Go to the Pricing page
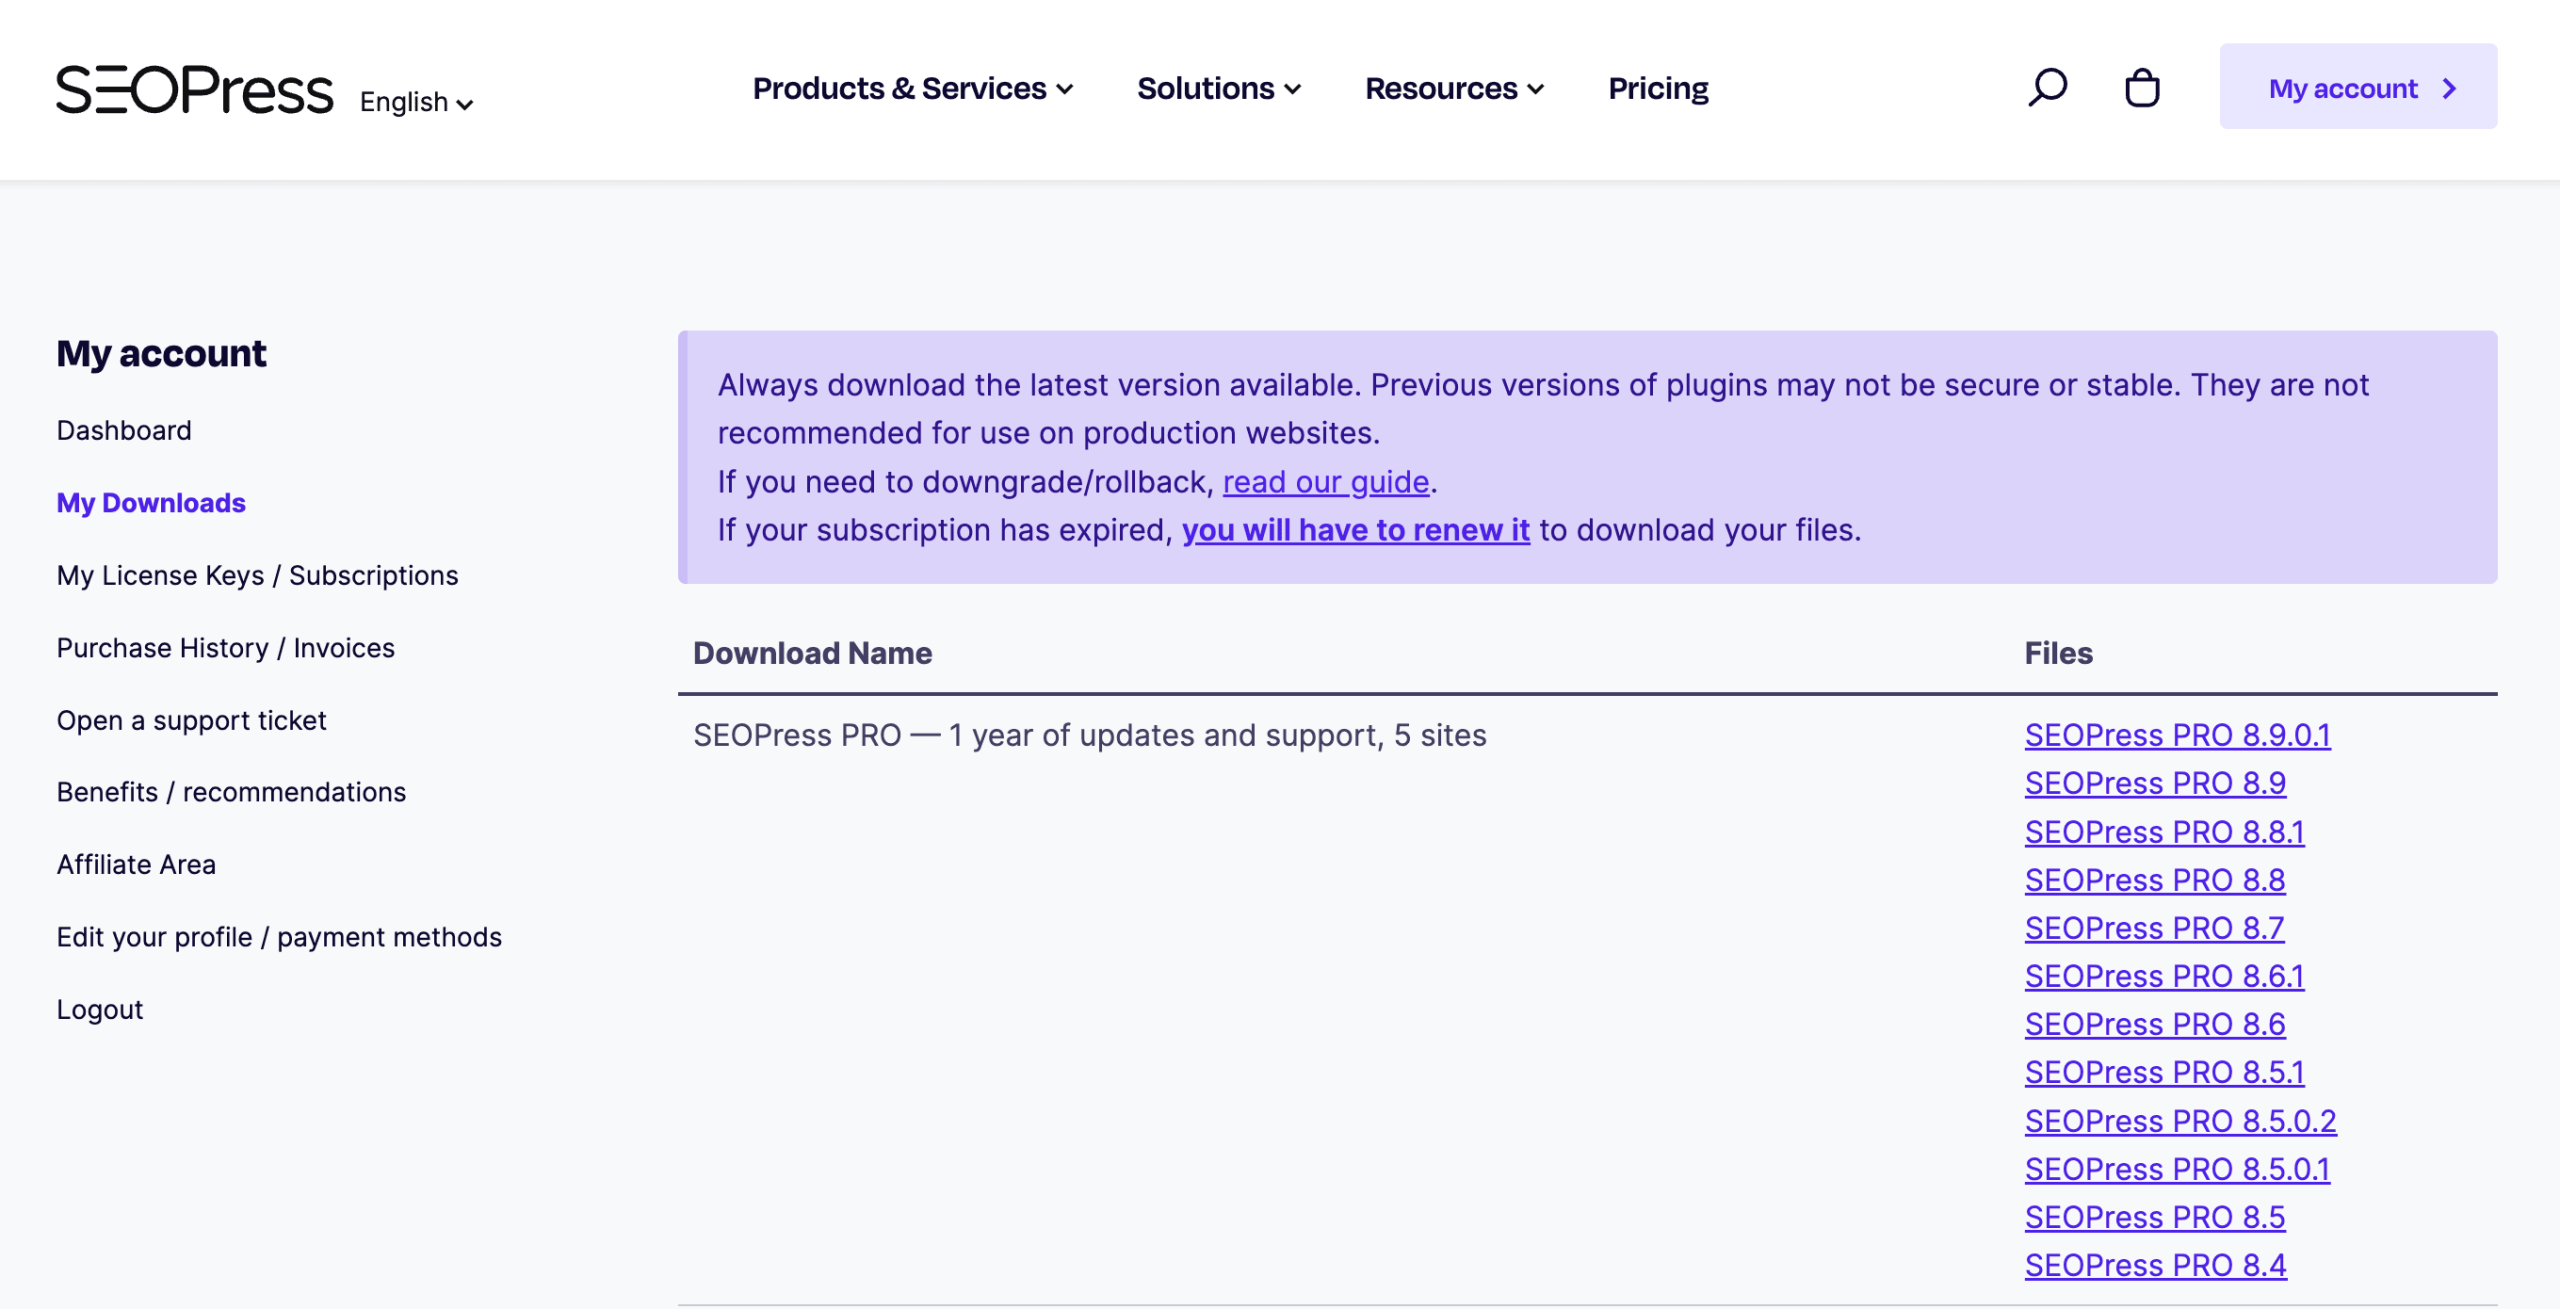The height and width of the screenshot is (1309, 2560). point(1658,89)
